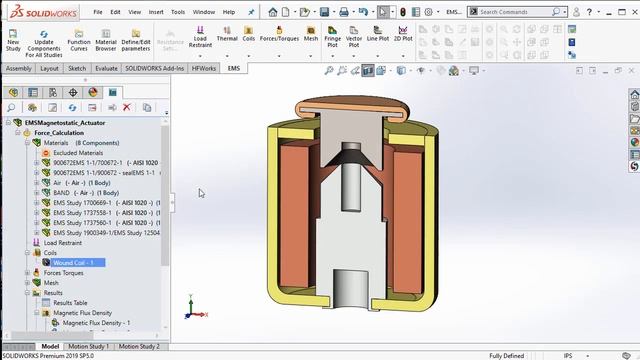Click the Zoom to Fit icon in heads-up toolbar

[329, 71]
